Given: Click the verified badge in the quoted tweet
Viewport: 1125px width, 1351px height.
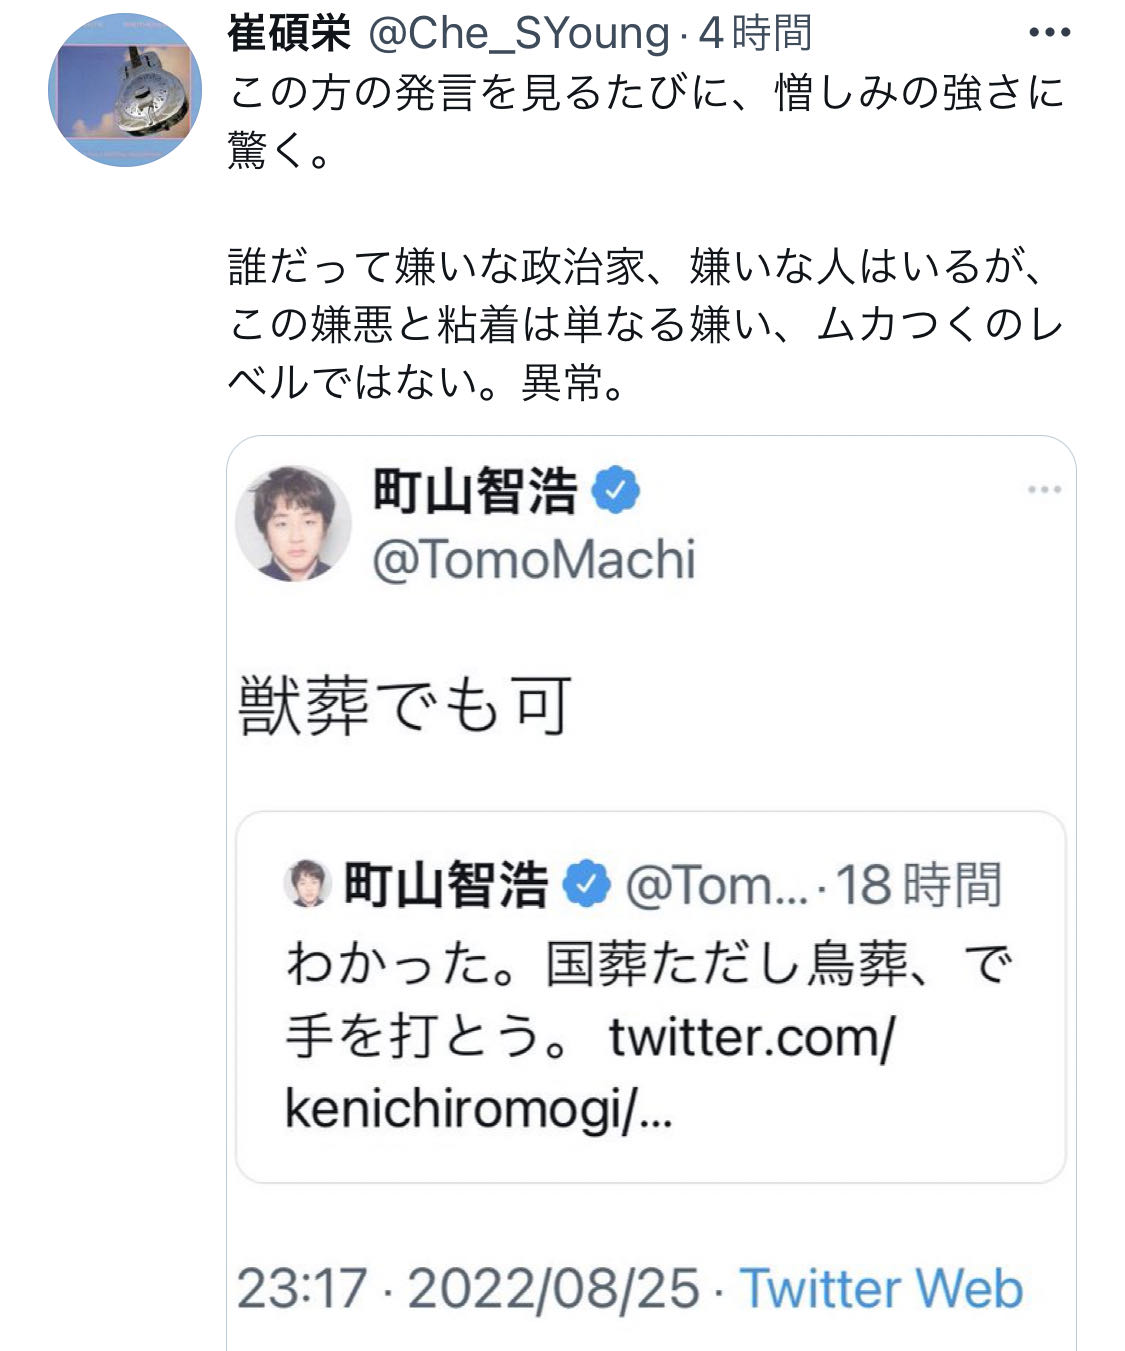Looking at the screenshot, I should tap(587, 885).
